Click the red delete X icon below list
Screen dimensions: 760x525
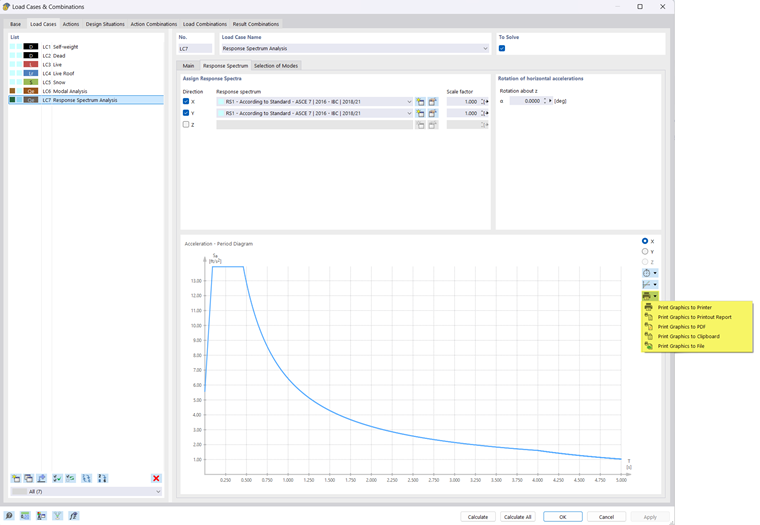(x=156, y=478)
